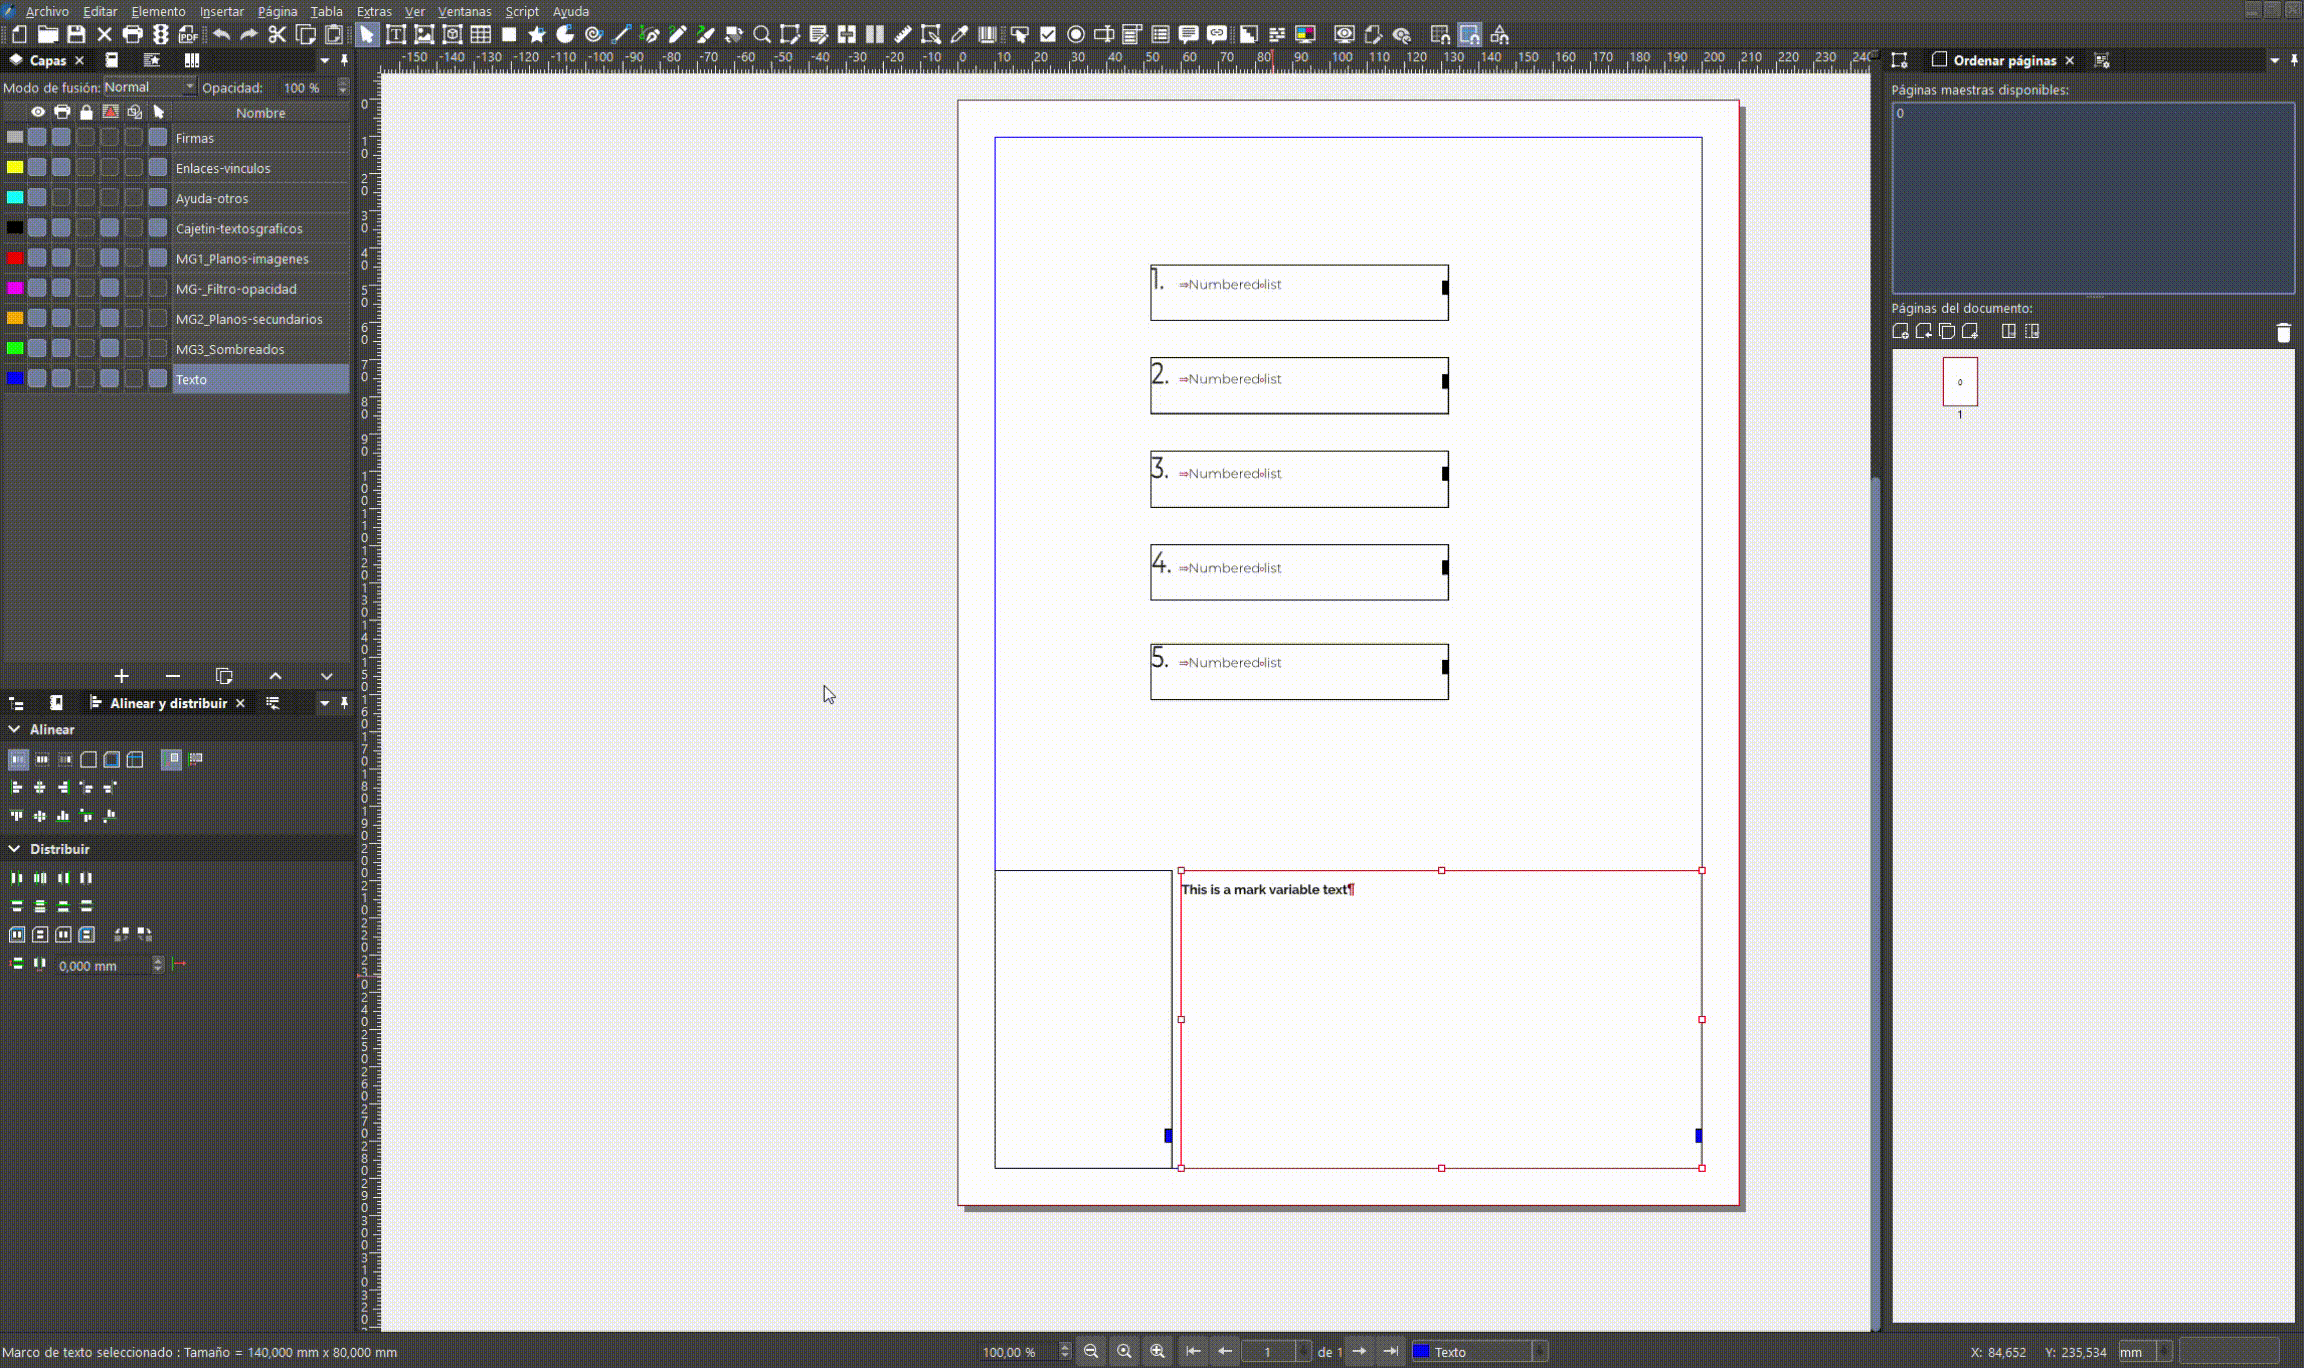Image resolution: width=2304 pixels, height=1368 pixels.
Task: Collapse the Distribuir section
Action: pos(14,849)
